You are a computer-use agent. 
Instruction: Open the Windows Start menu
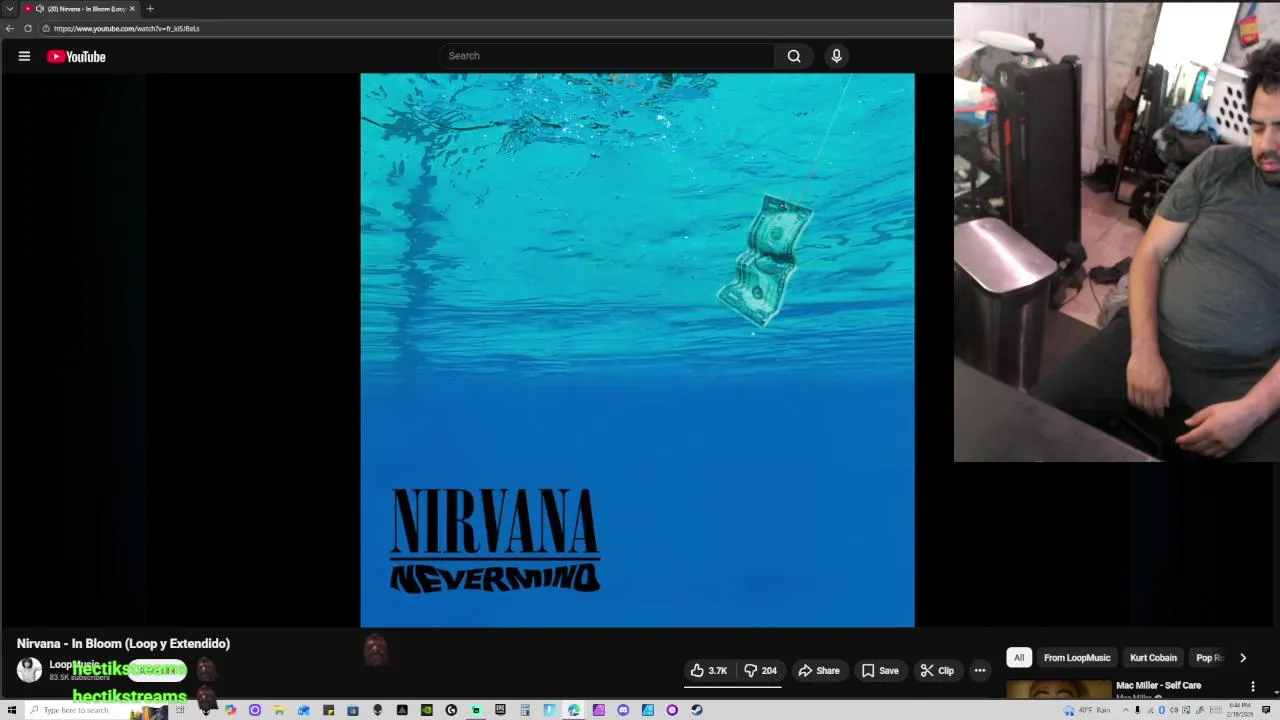click(12, 710)
